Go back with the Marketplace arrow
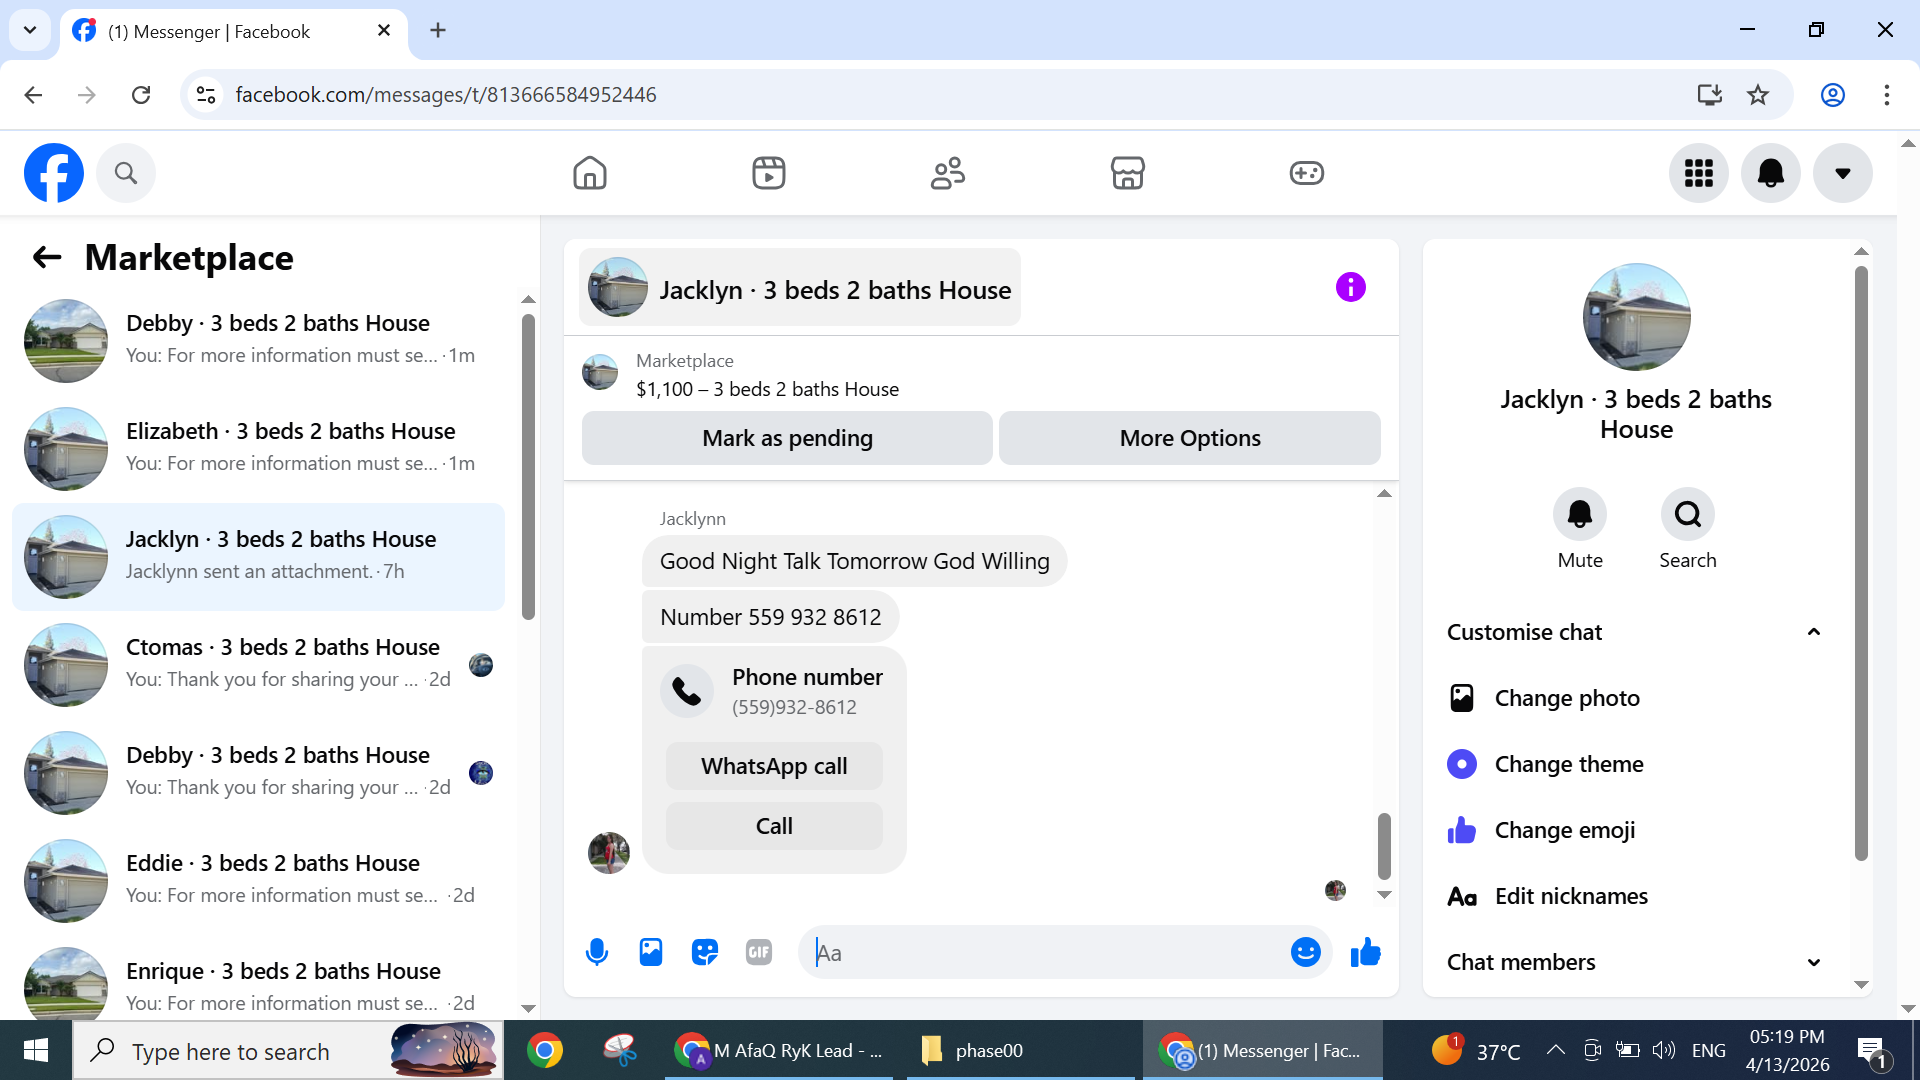The height and width of the screenshot is (1080, 1920). [x=47, y=258]
